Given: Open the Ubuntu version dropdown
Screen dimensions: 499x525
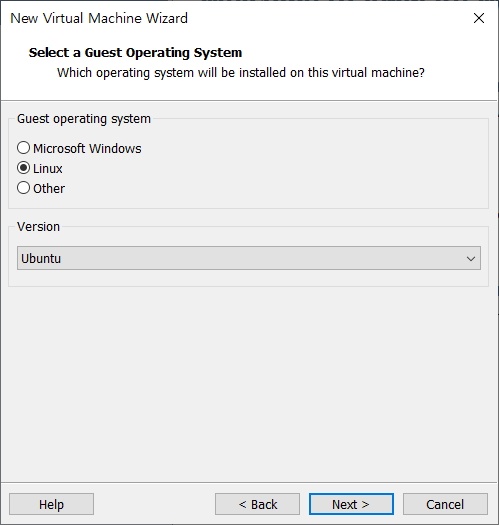Looking at the screenshot, I should [x=249, y=258].
